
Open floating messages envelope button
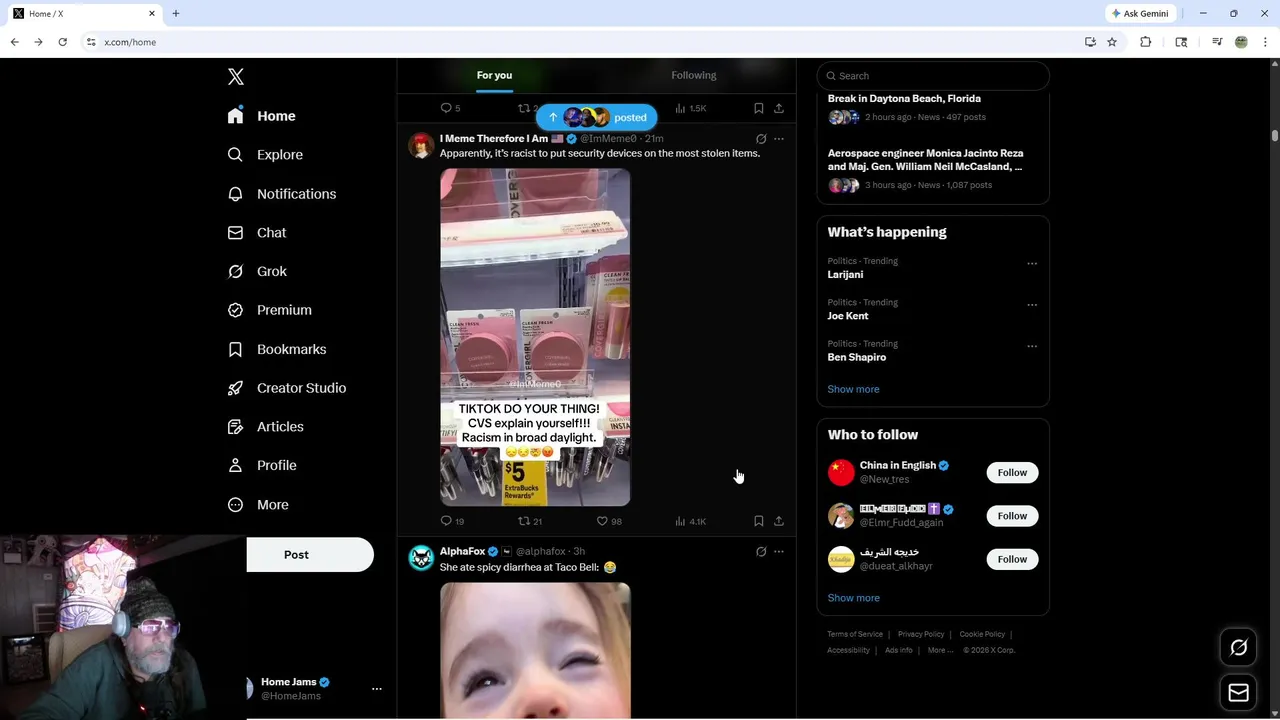click(x=1238, y=693)
